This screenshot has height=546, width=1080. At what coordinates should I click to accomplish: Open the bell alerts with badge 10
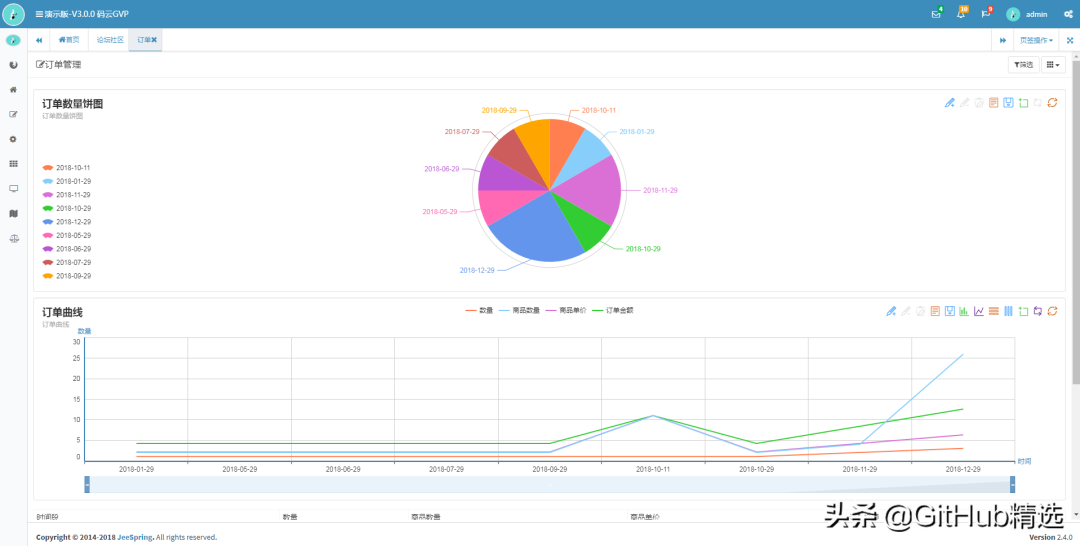pos(961,14)
